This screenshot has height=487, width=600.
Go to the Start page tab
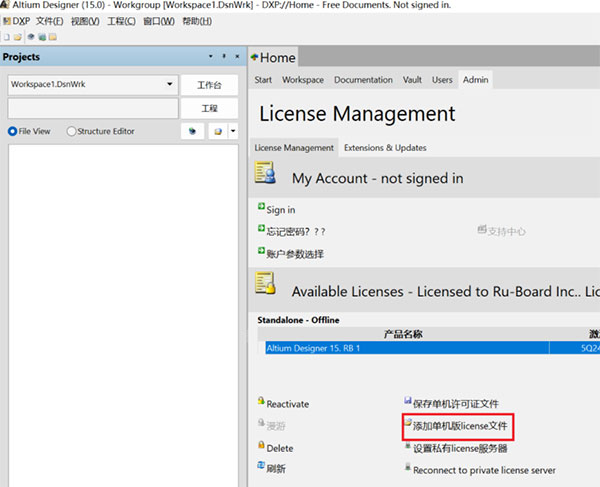[x=263, y=80]
